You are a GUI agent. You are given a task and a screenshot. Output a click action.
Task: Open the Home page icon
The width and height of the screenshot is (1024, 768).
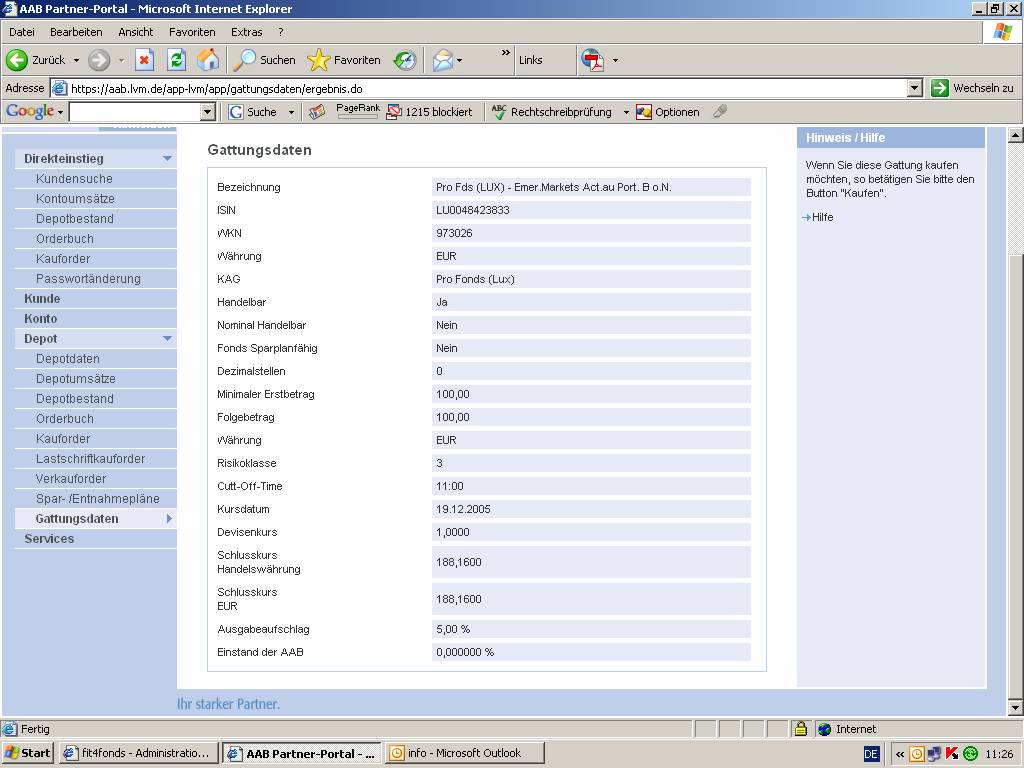click(x=208, y=60)
